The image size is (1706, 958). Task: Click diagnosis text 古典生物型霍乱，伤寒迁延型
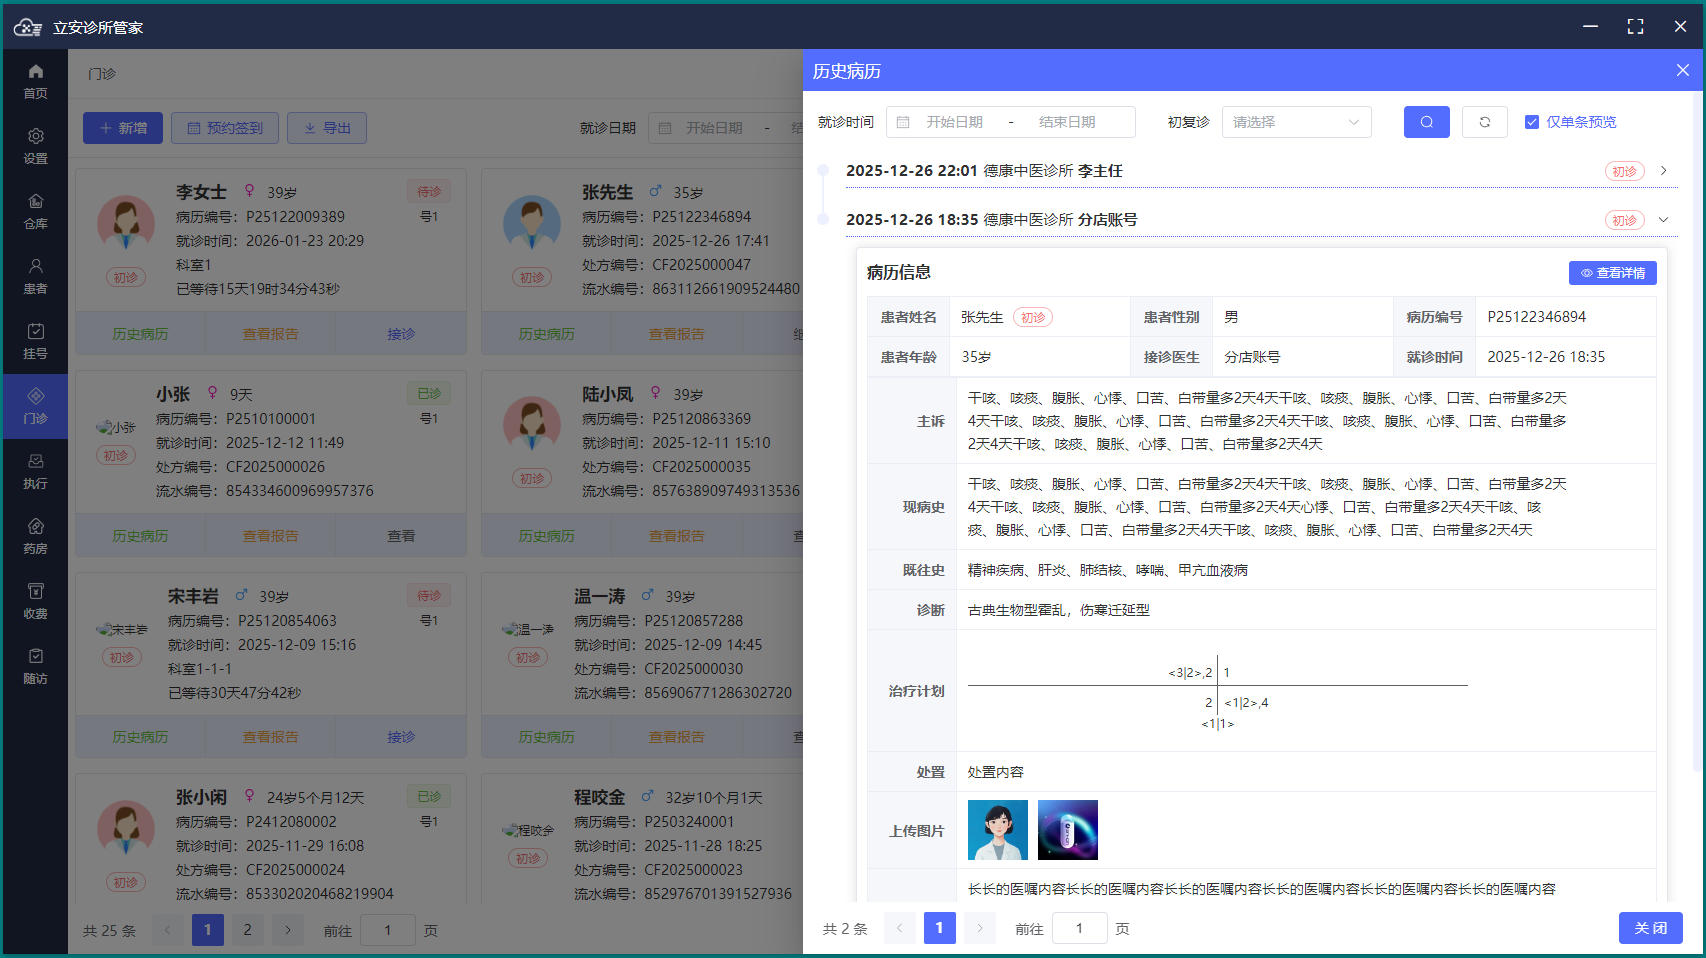1058,610
